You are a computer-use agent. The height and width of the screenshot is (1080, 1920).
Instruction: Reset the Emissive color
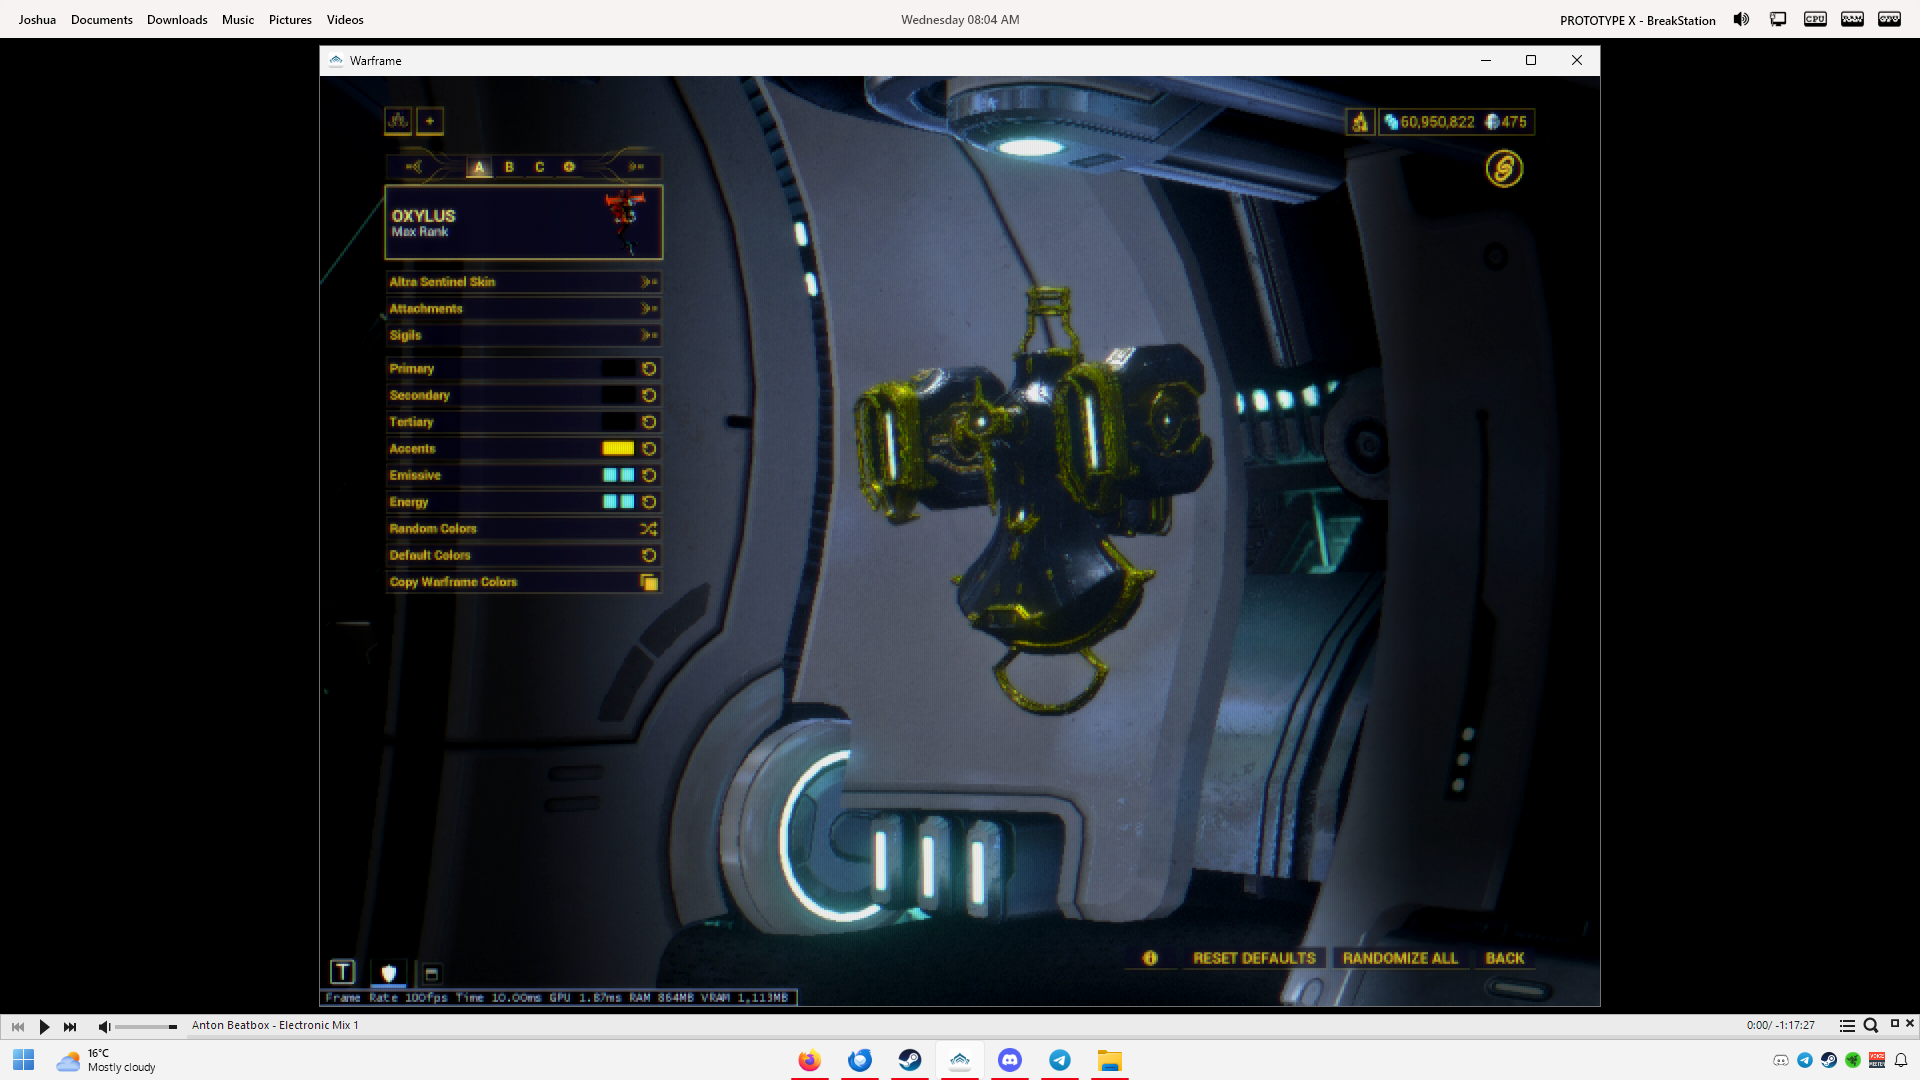click(x=649, y=475)
